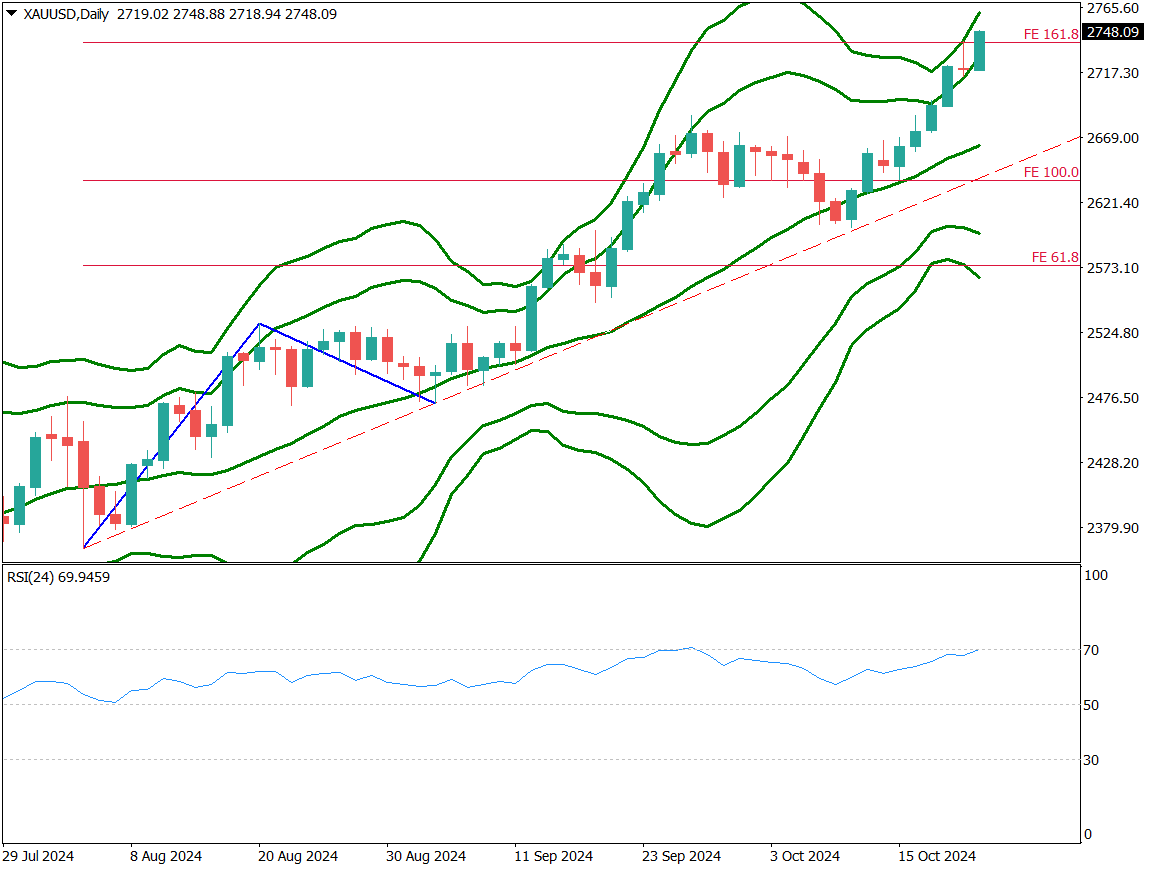Image resolution: width=1152 pixels, height=870 pixels.
Task: Click the current price tag 2748.09
Action: pos(1113,33)
